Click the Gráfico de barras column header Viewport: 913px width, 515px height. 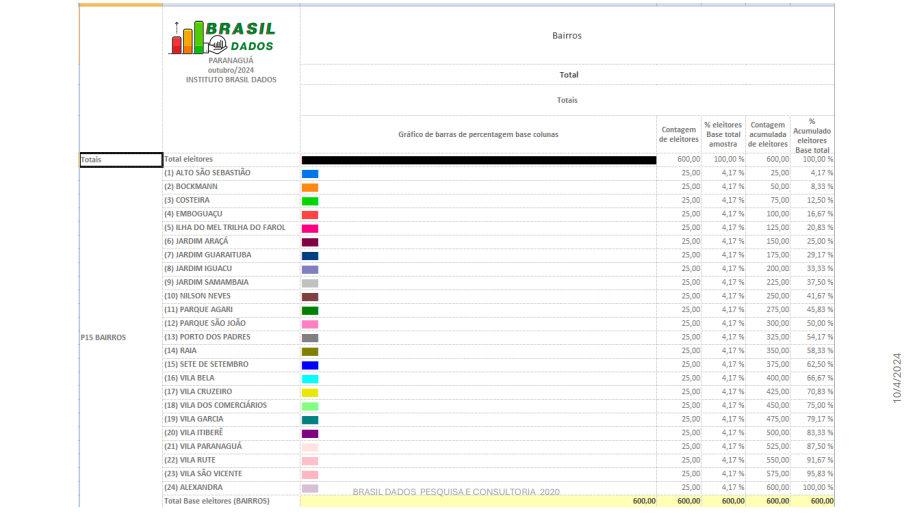[478, 135]
